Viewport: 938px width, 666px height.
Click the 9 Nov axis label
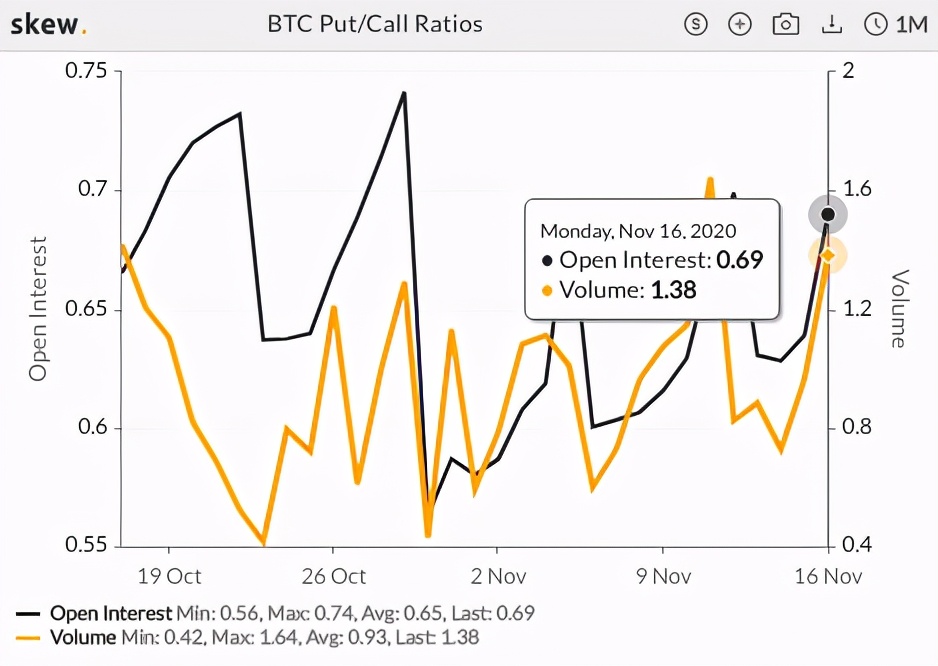tap(663, 576)
